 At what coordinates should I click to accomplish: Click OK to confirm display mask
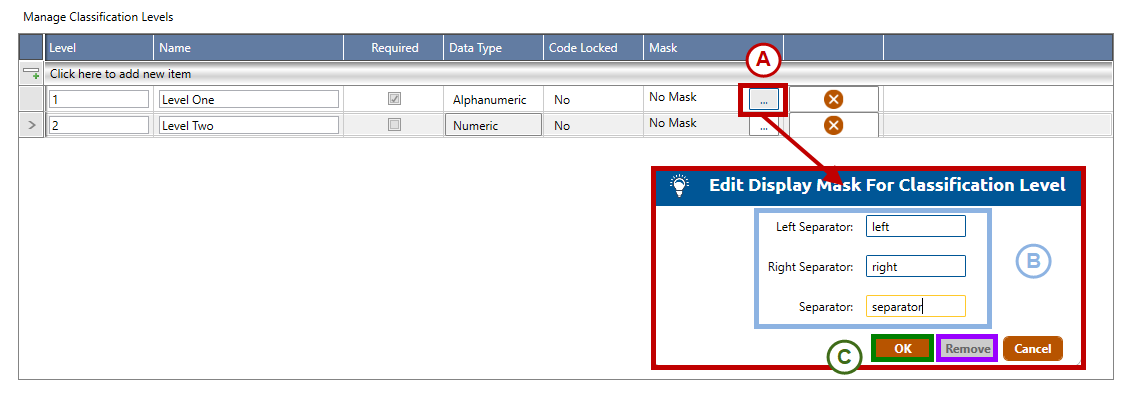[x=903, y=349]
